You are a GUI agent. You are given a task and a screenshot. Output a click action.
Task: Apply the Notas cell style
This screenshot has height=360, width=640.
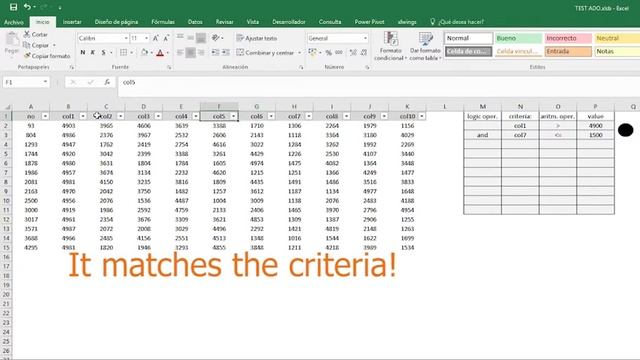tap(617, 51)
